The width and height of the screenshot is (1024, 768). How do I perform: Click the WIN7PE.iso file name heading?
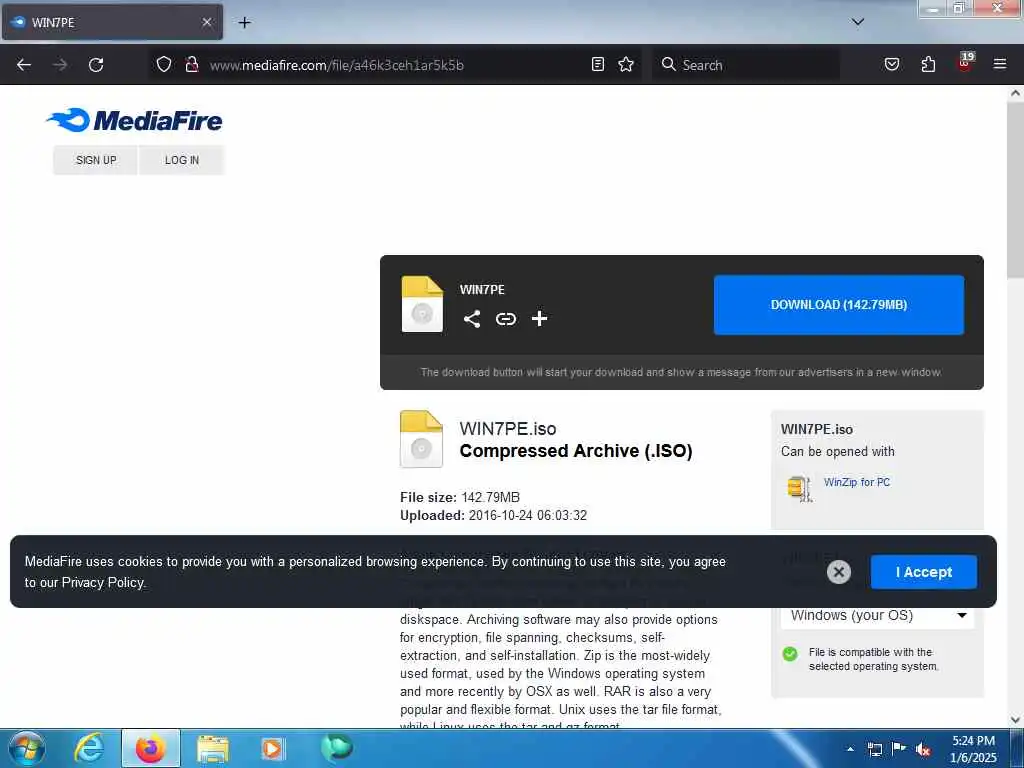point(507,429)
